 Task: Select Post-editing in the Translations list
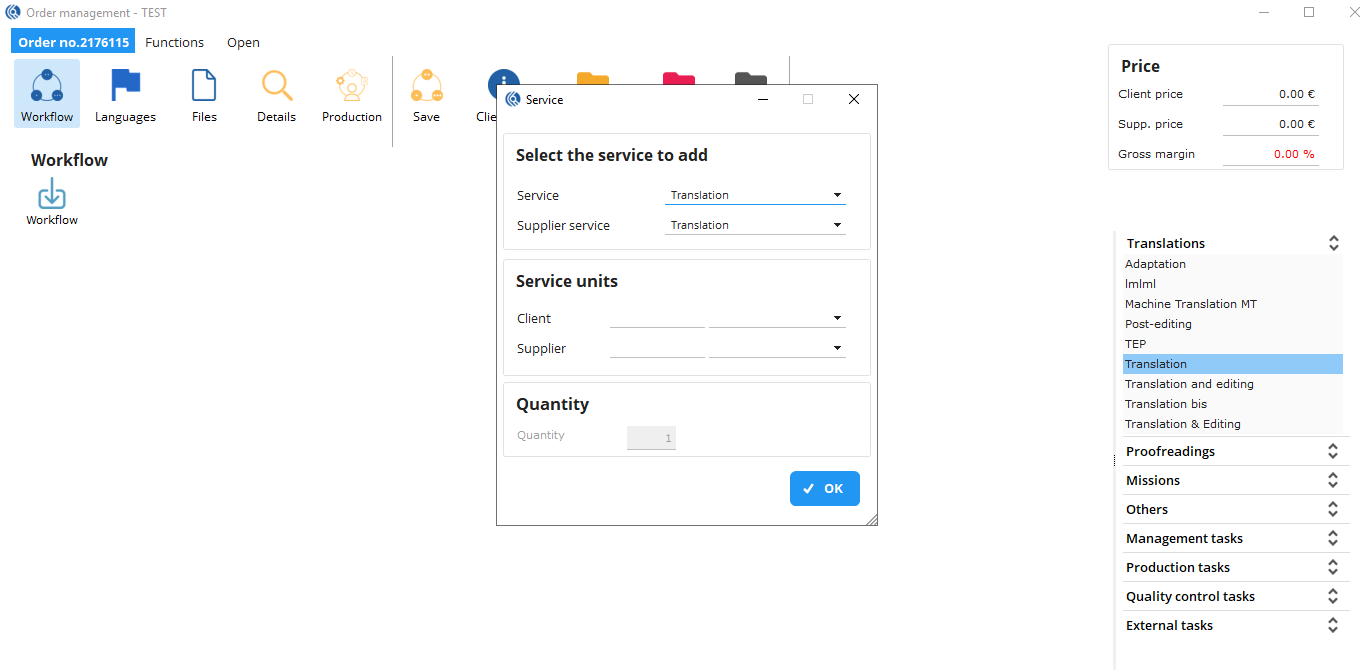[x=1158, y=324]
